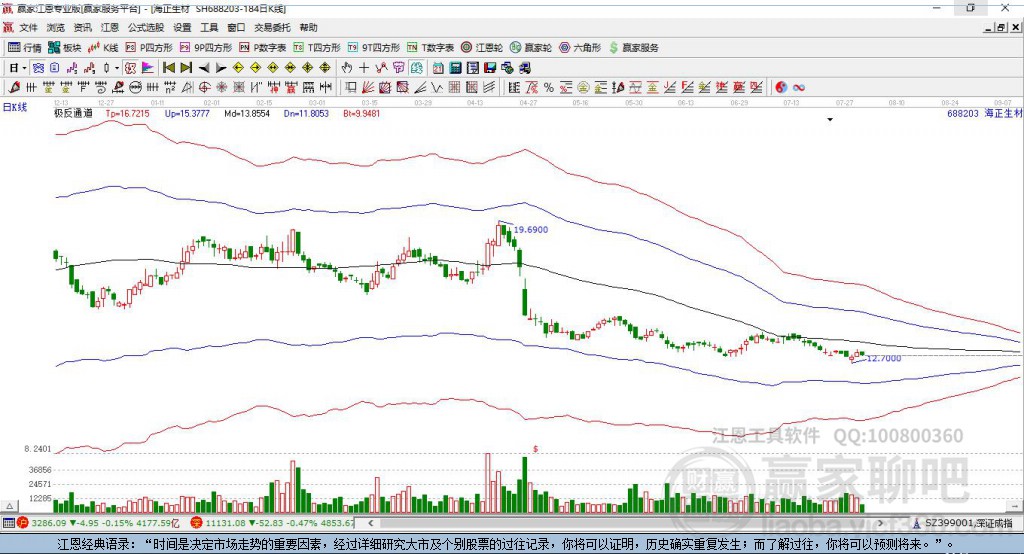Click the pencil drawing tool icon
1024x554 pixels.
(14, 88)
